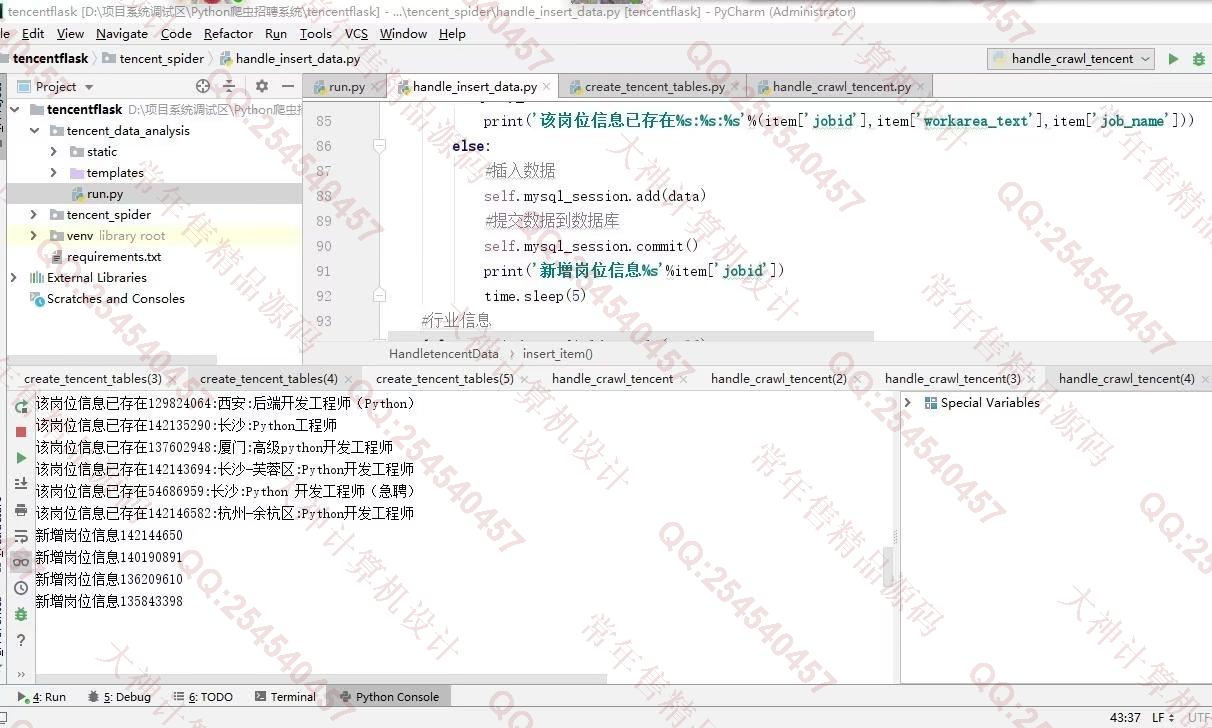The height and width of the screenshot is (728, 1212).
Task: Click console line '新增岗位信息135843398'
Action: coord(109,601)
